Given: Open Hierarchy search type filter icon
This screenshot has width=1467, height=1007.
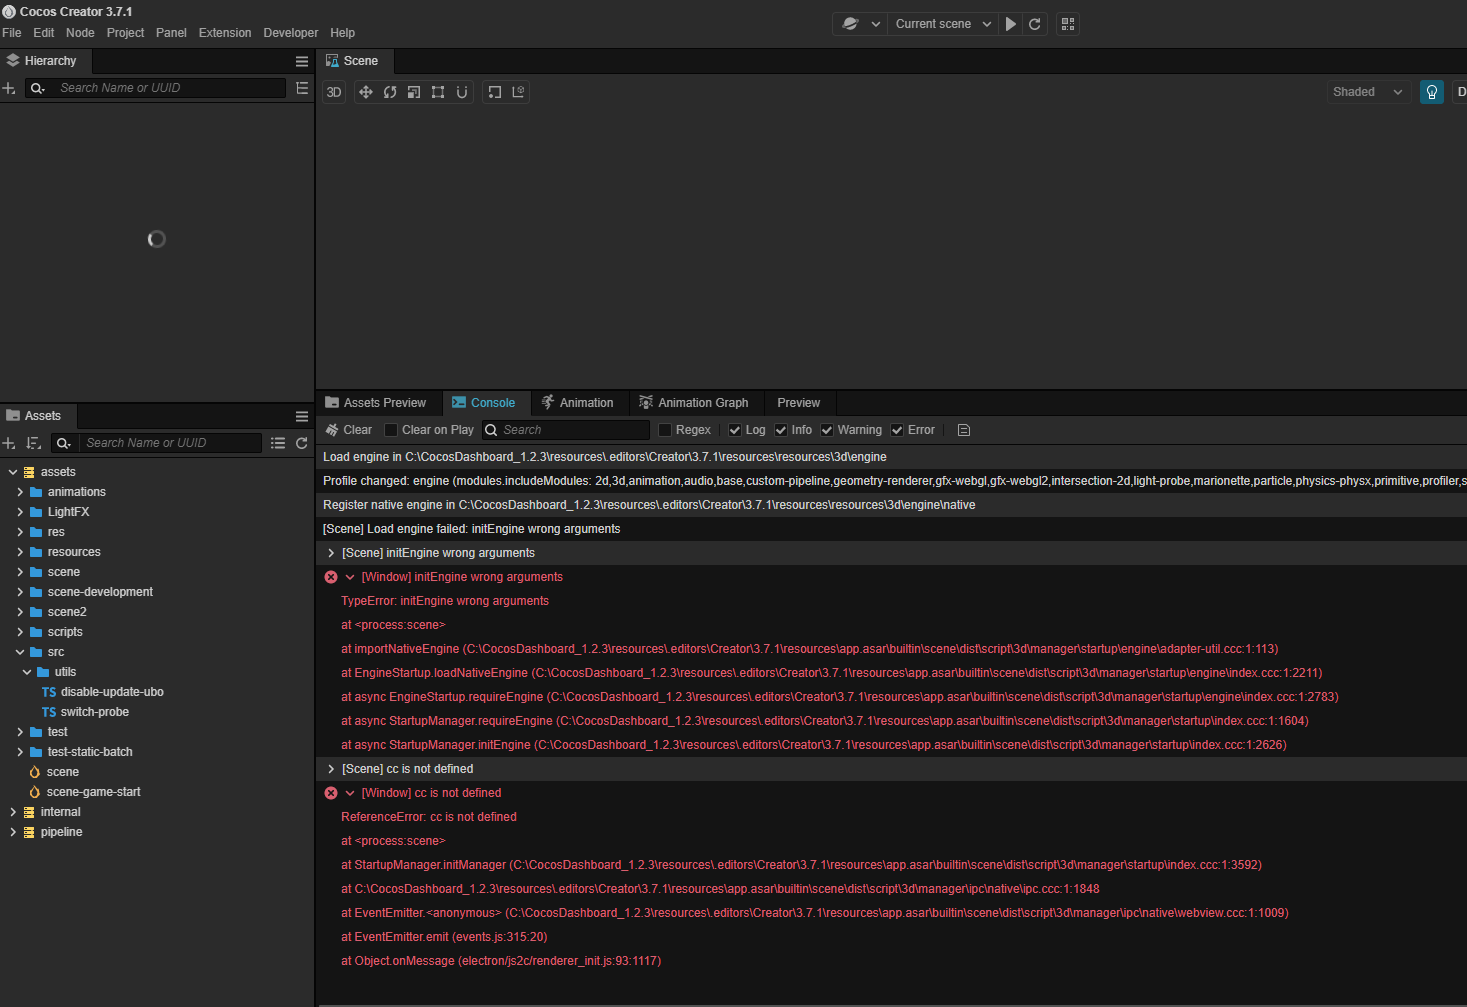Looking at the screenshot, I should tap(38, 88).
